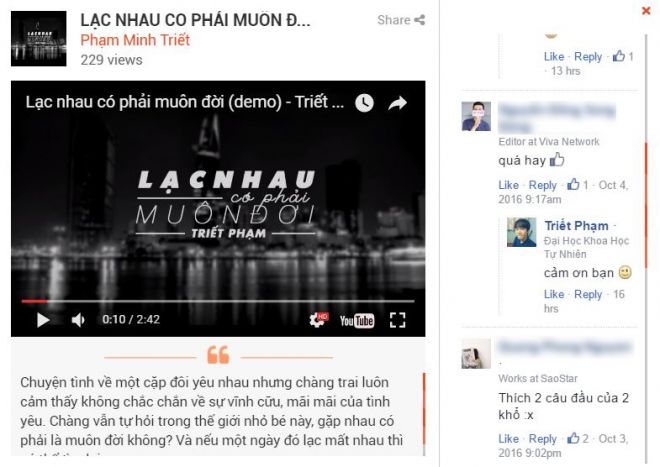
Task: Reply to "Thích 2 câu đầu" comment
Action: (543, 439)
